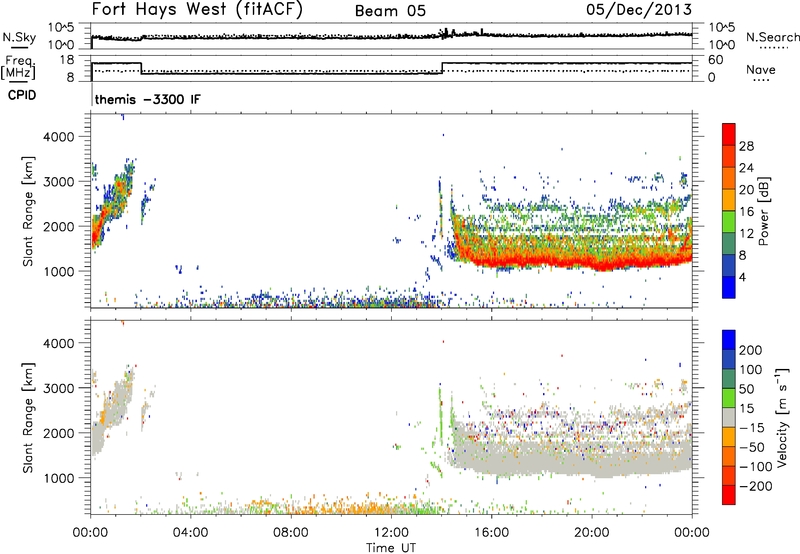Click the '-15' label on Velocity color bar
Image resolution: width=800 pixels, height=554 pixels.
[x=752, y=428]
